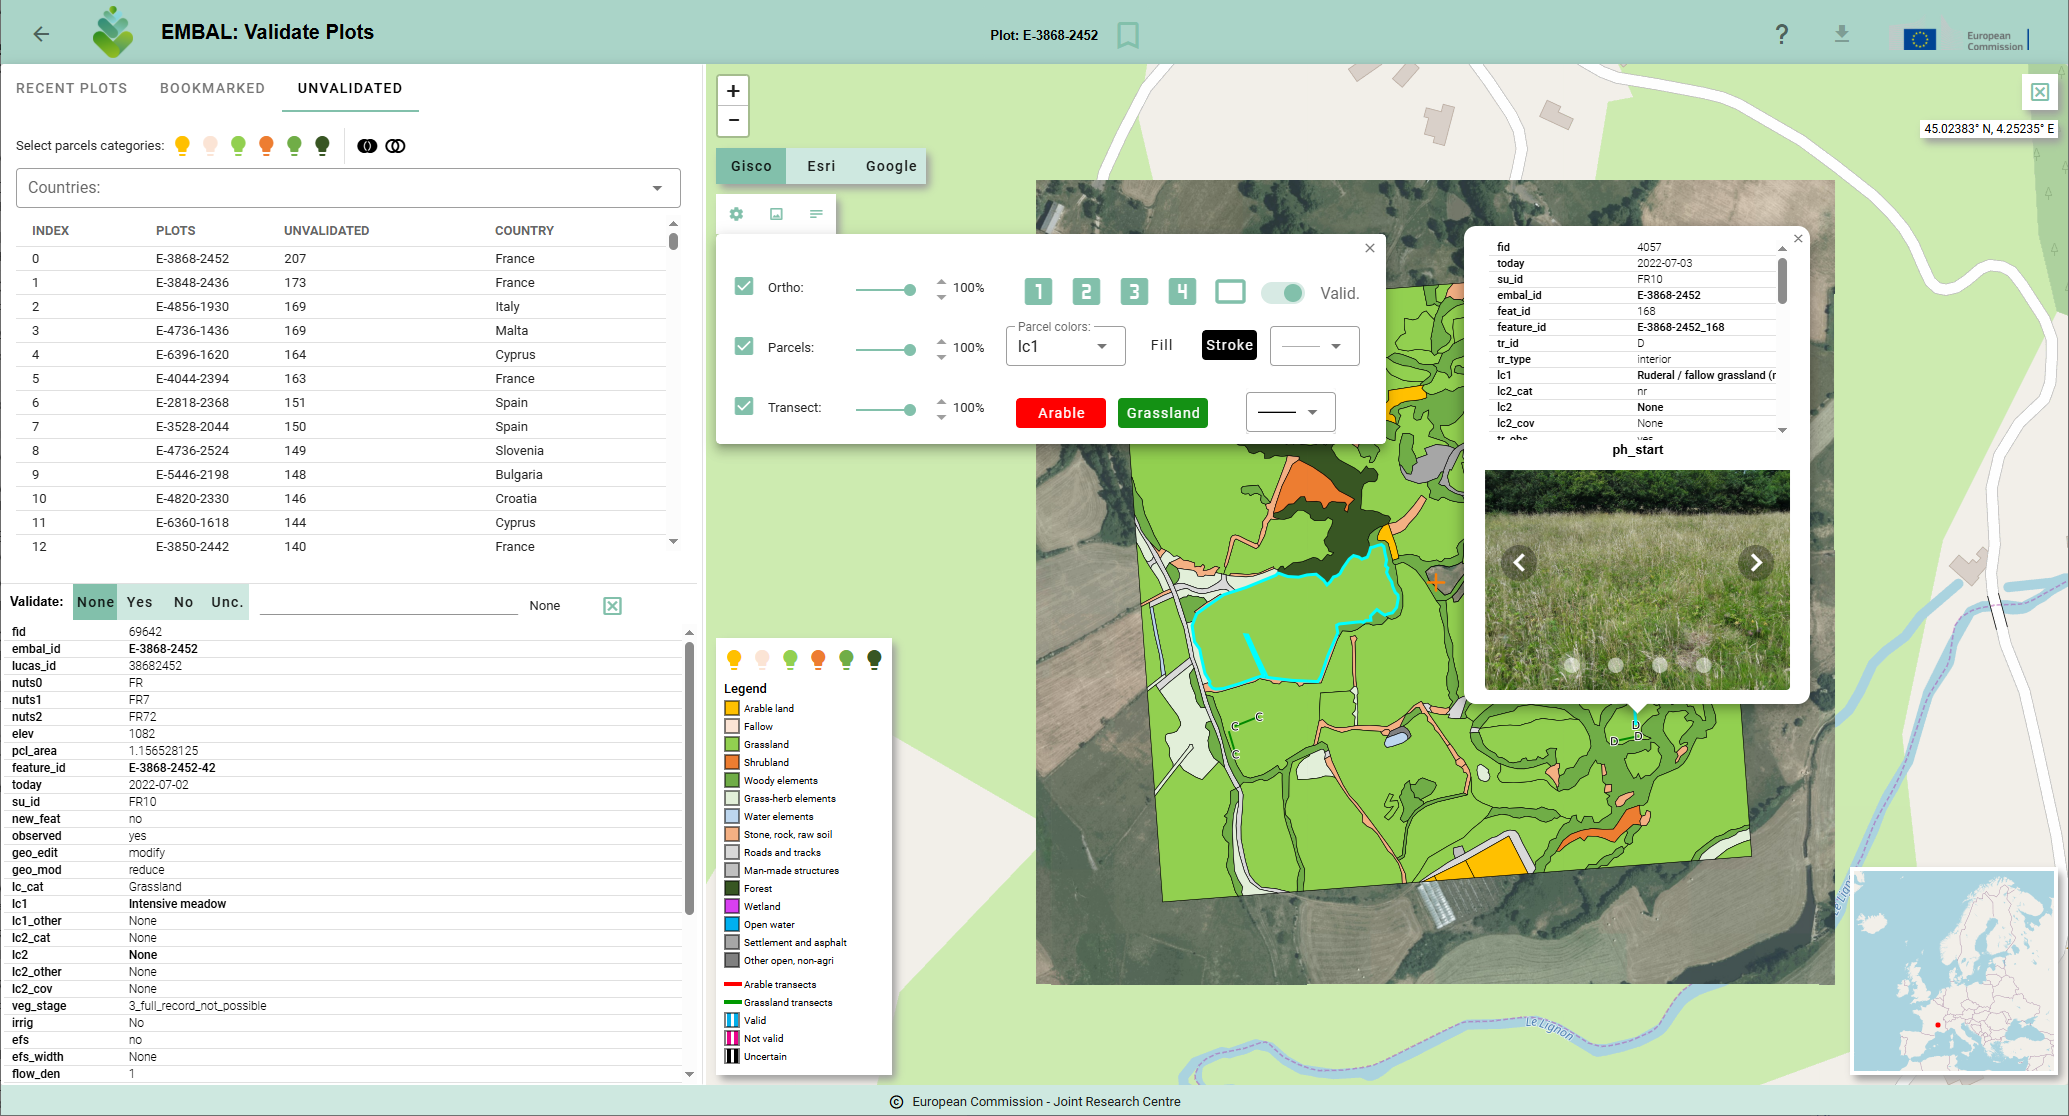Increase Transect opacity with up arrow

tap(941, 401)
